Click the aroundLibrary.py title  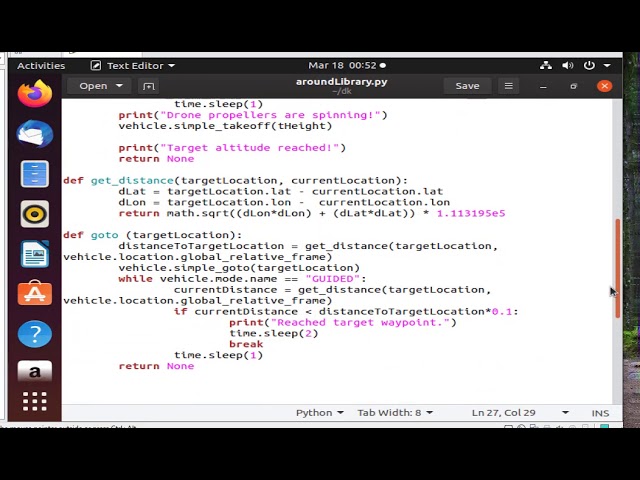pos(342,82)
